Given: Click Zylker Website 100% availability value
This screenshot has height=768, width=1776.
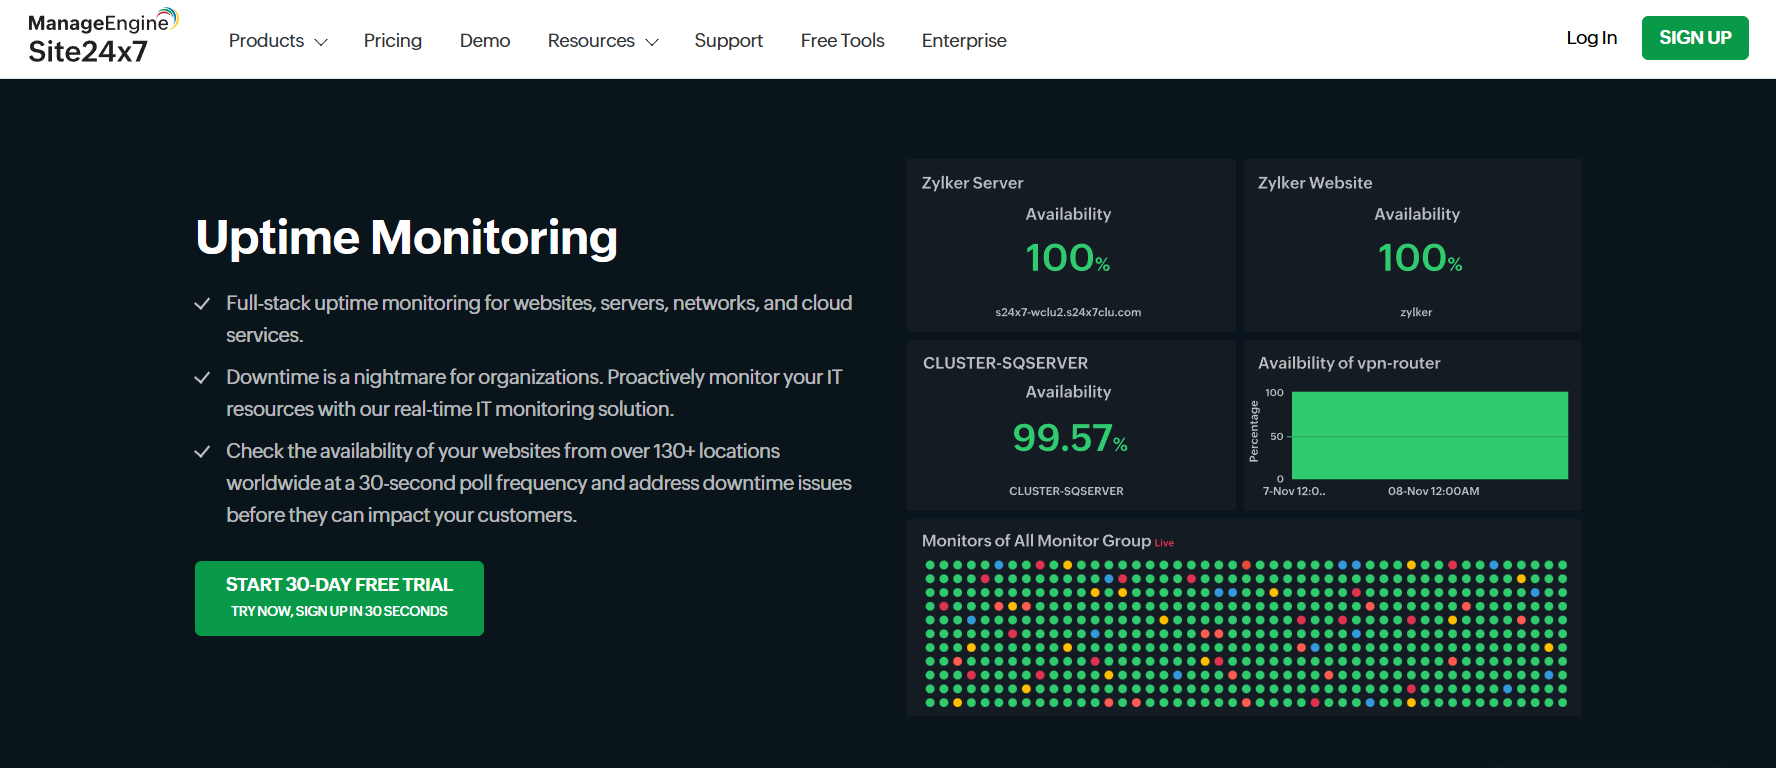Looking at the screenshot, I should 1420,258.
